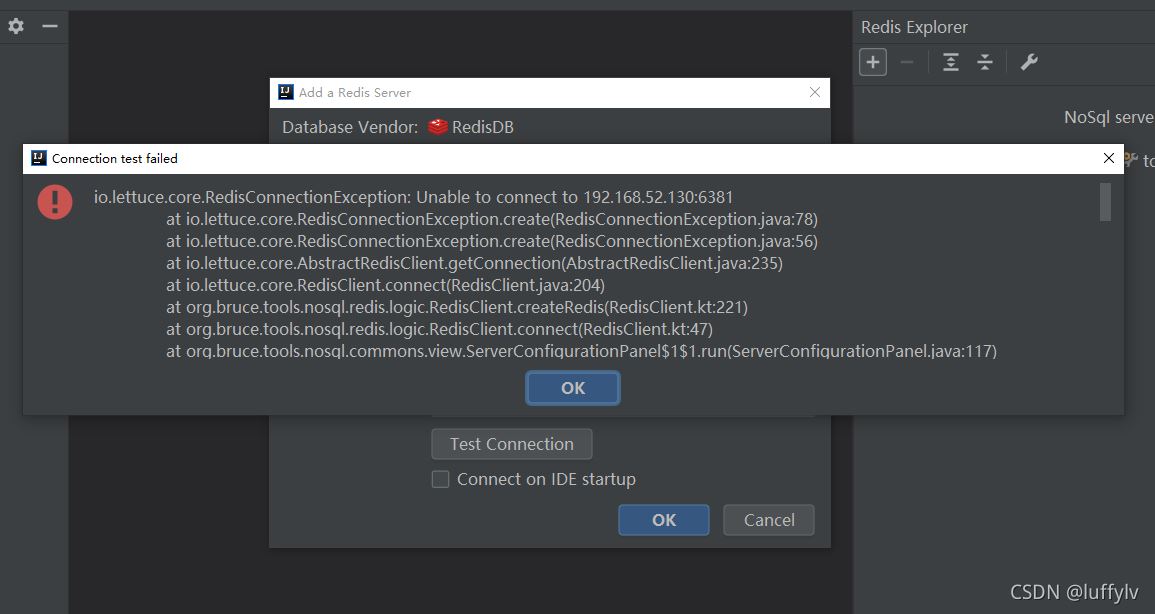Open the gear options in left panel
Screen dimensions: 1155x614
pyautogui.click(x=16, y=26)
